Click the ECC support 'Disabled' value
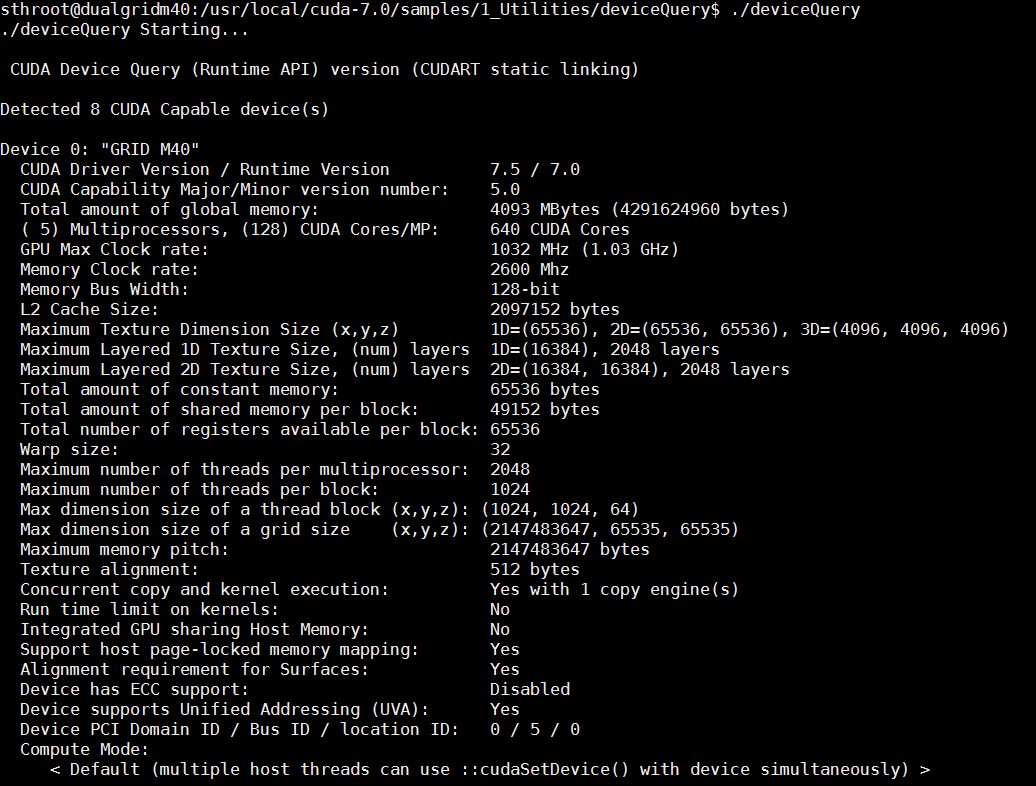This screenshot has width=1036, height=786. 529,689
